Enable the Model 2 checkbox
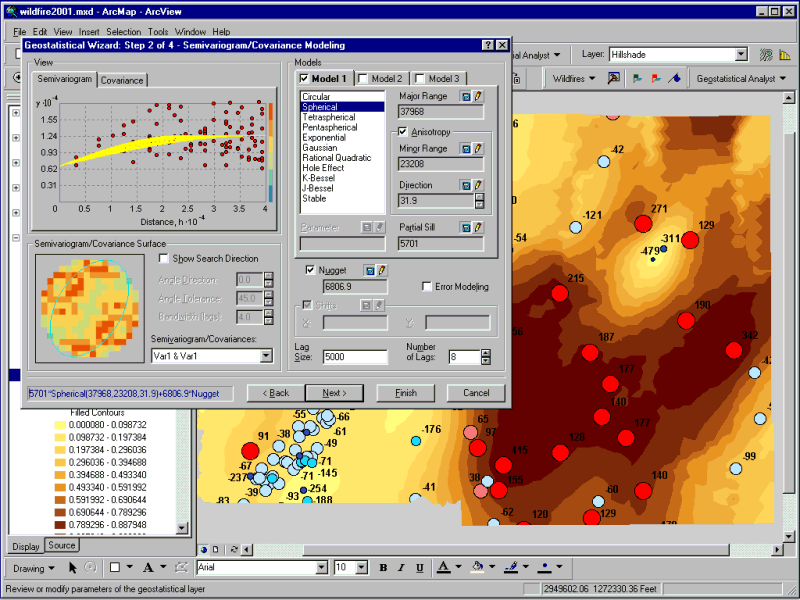The width and height of the screenshot is (800, 600). (x=363, y=79)
